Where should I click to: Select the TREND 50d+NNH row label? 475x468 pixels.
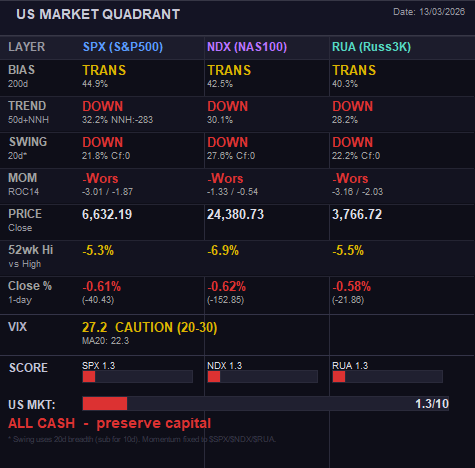click(x=28, y=112)
